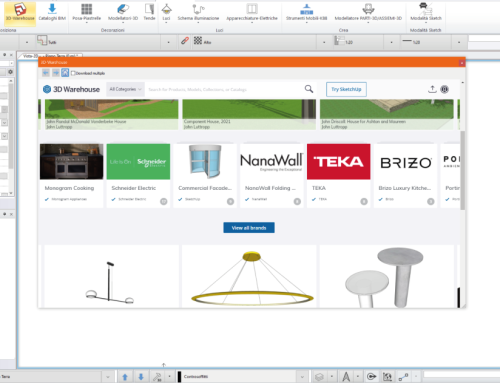Image resolution: width=500 pixels, height=383 pixels.
Task: Open Strumenti Mobili-KBB tool
Action: (306, 12)
